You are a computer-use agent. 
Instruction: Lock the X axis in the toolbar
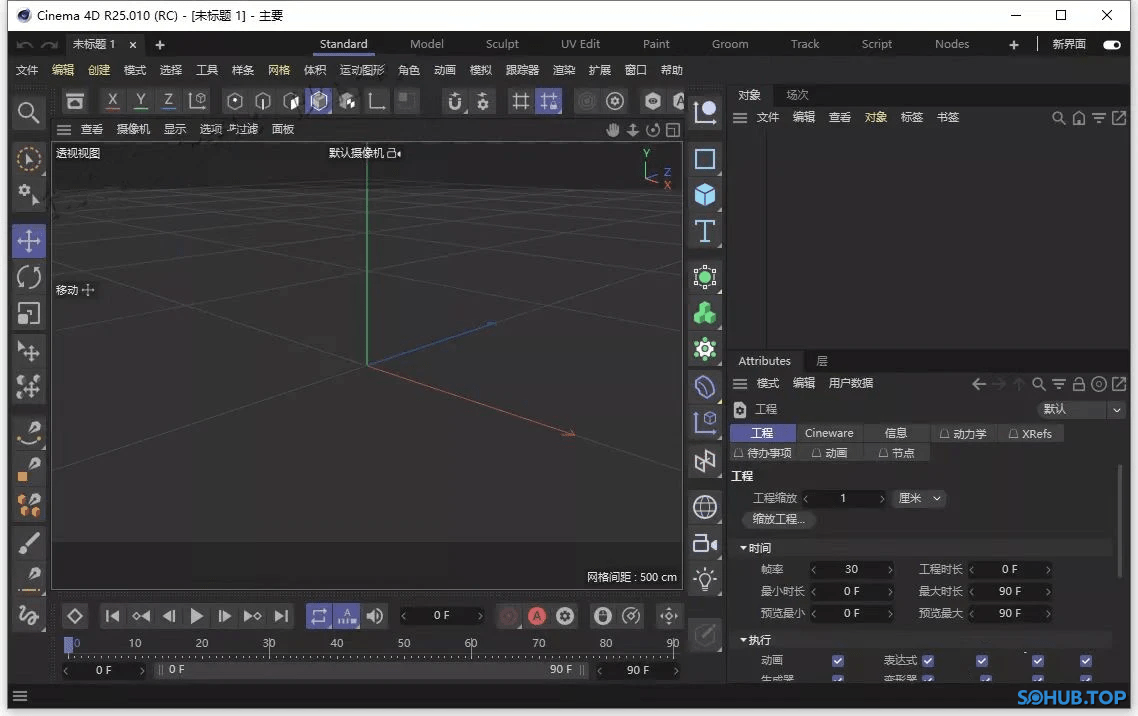click(111, 100)
